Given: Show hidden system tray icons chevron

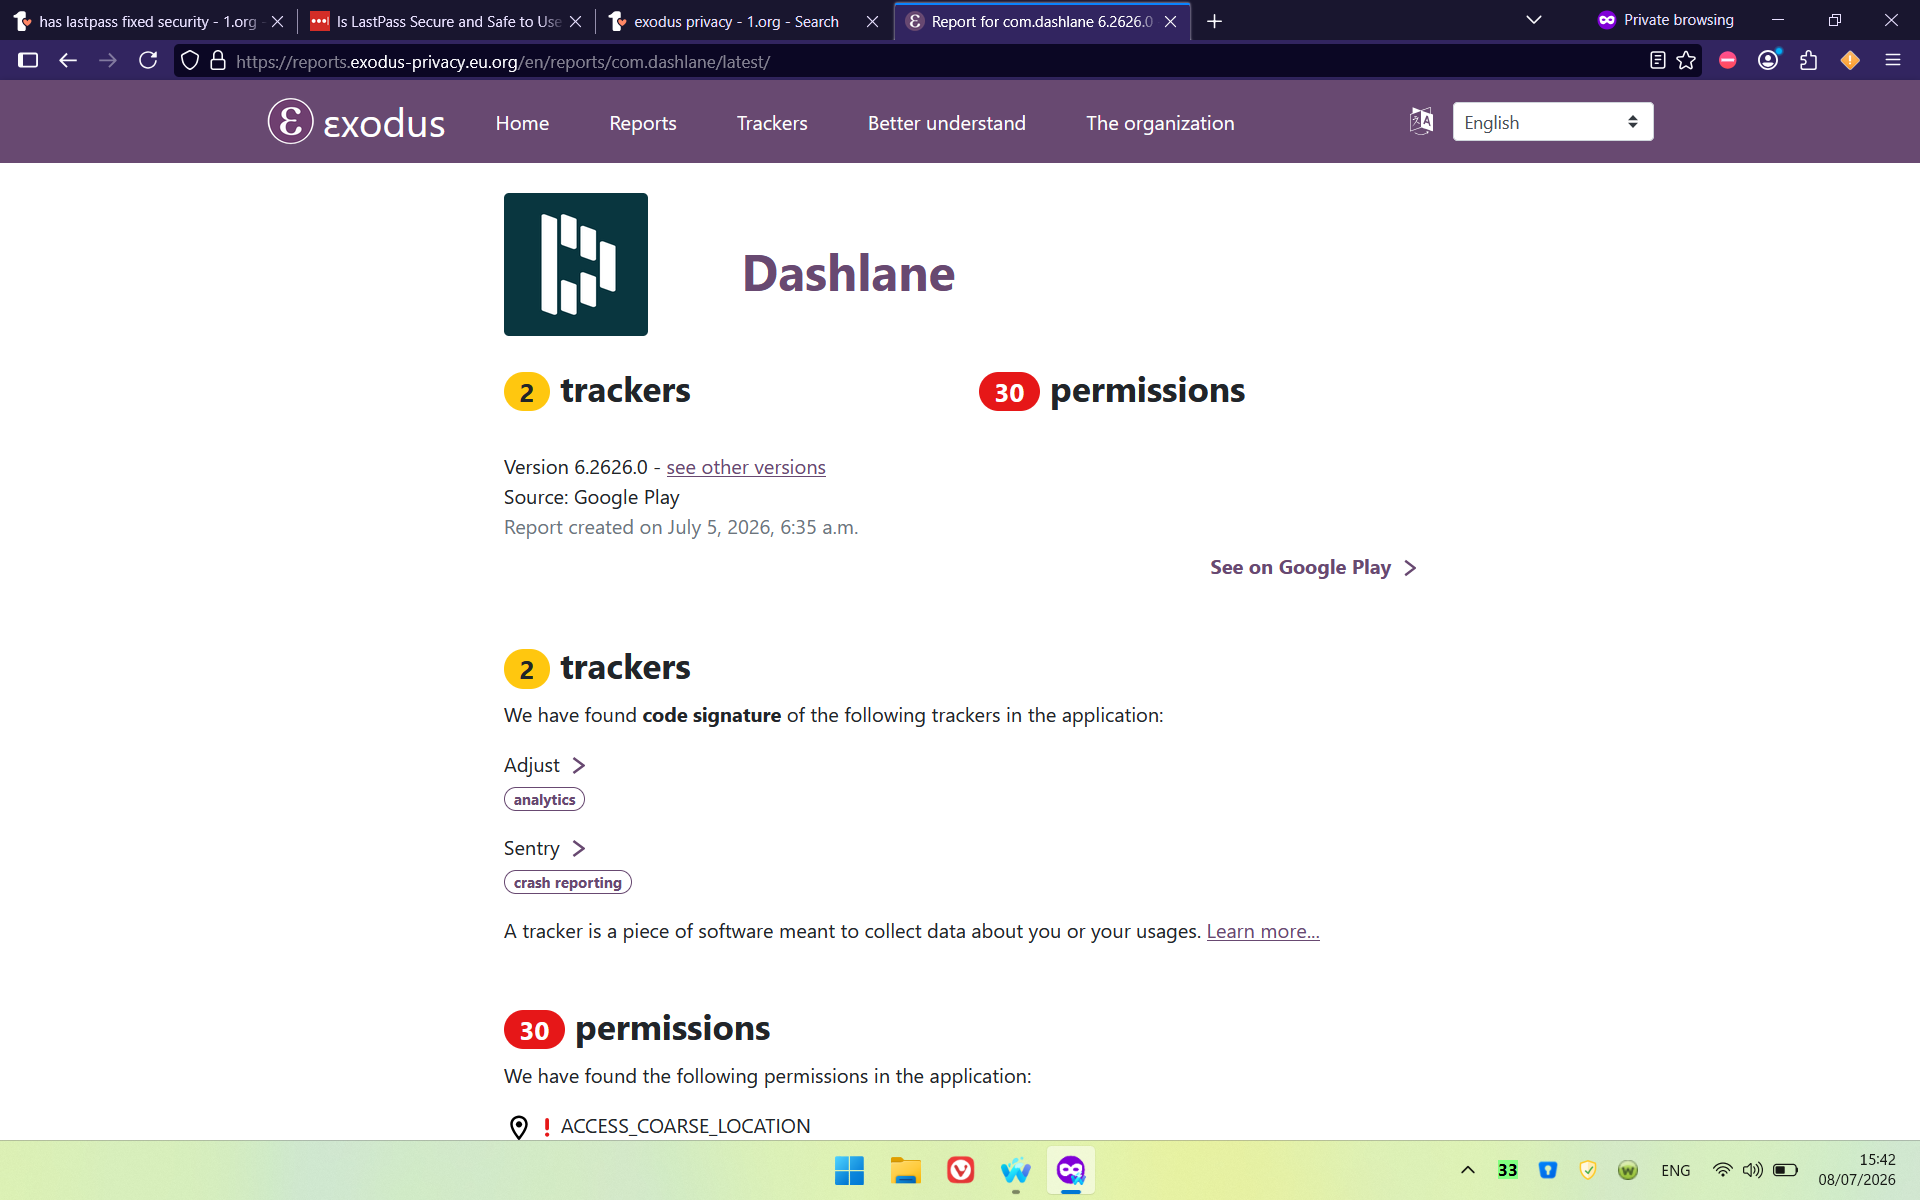Looking at the screenshot, I should coord(1467,1170).
